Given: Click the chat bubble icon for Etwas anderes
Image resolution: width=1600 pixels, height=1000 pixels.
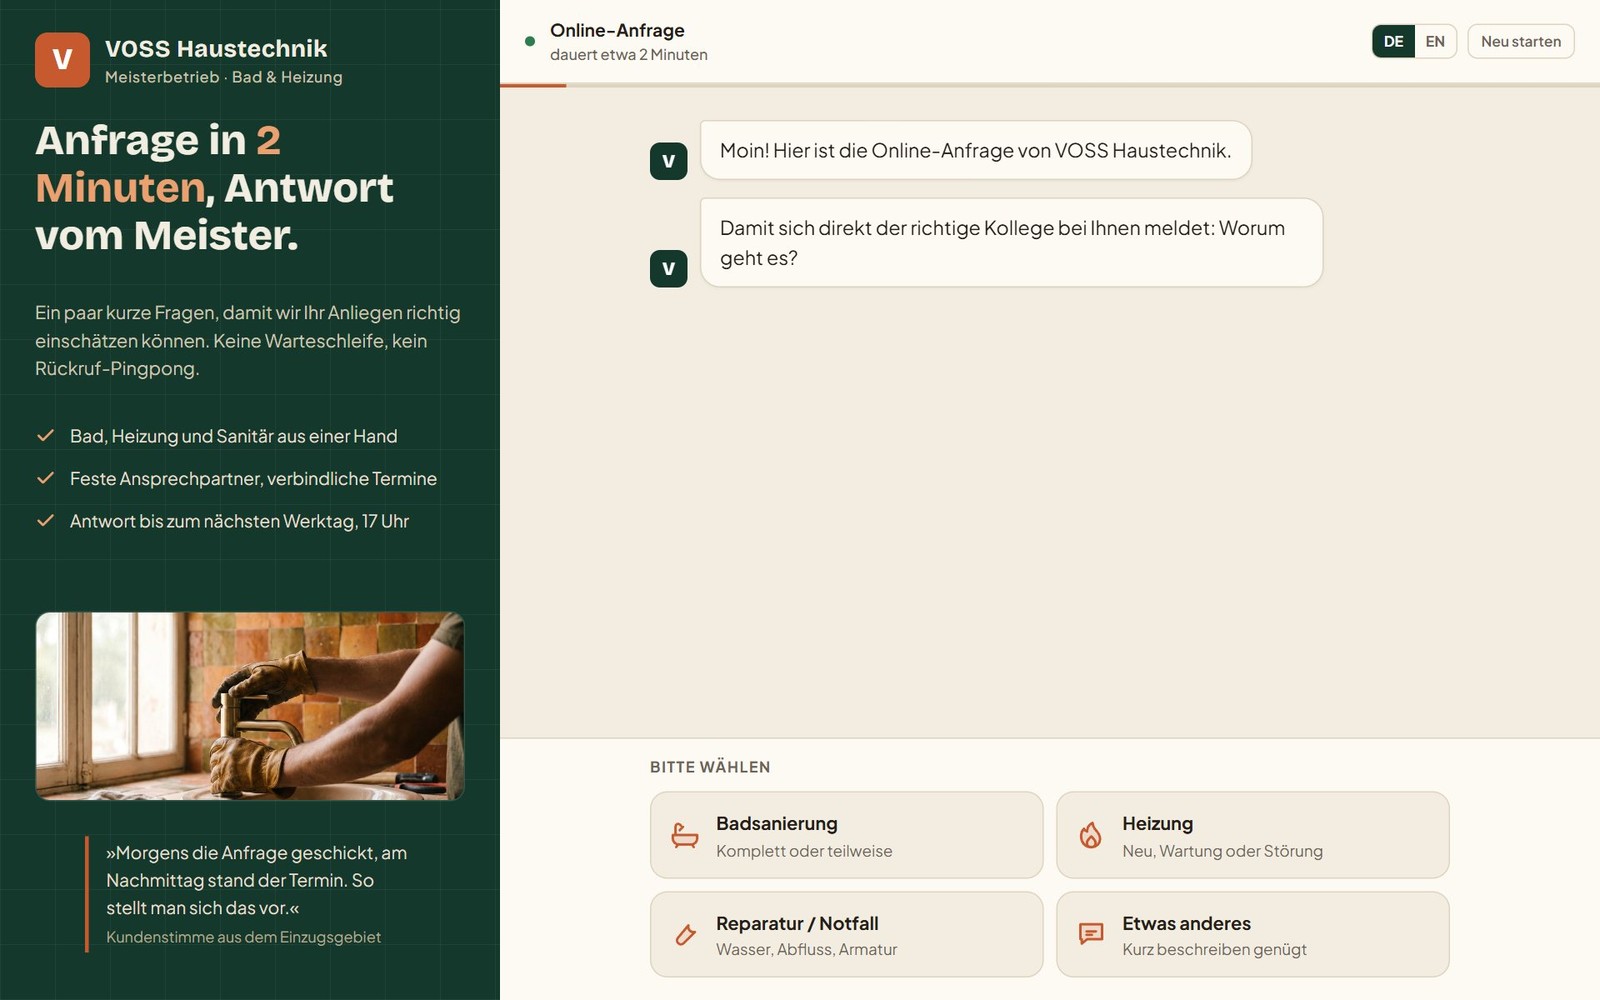Looking at the screenshot, I should coord(1091,934).
